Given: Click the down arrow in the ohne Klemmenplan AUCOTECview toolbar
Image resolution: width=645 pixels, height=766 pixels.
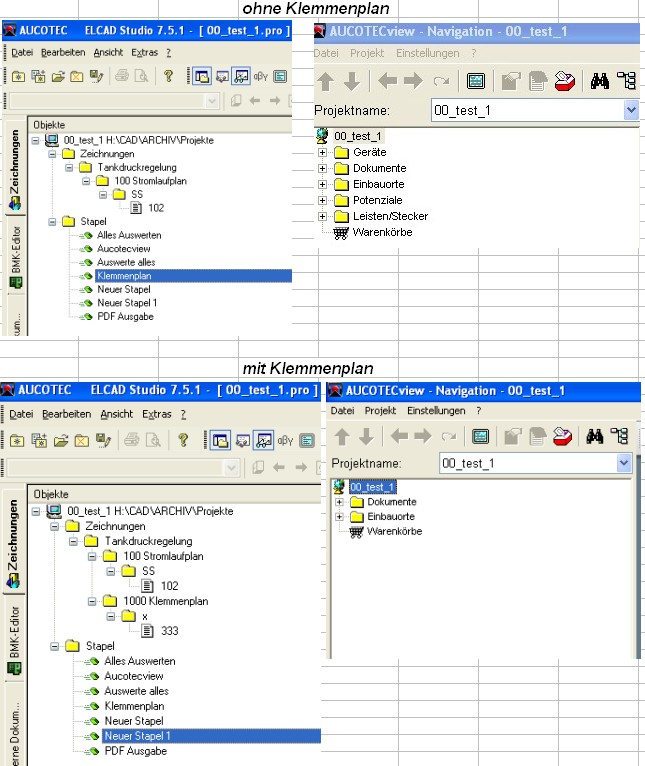Looking at the screenshot, I should tap(352, 81).
